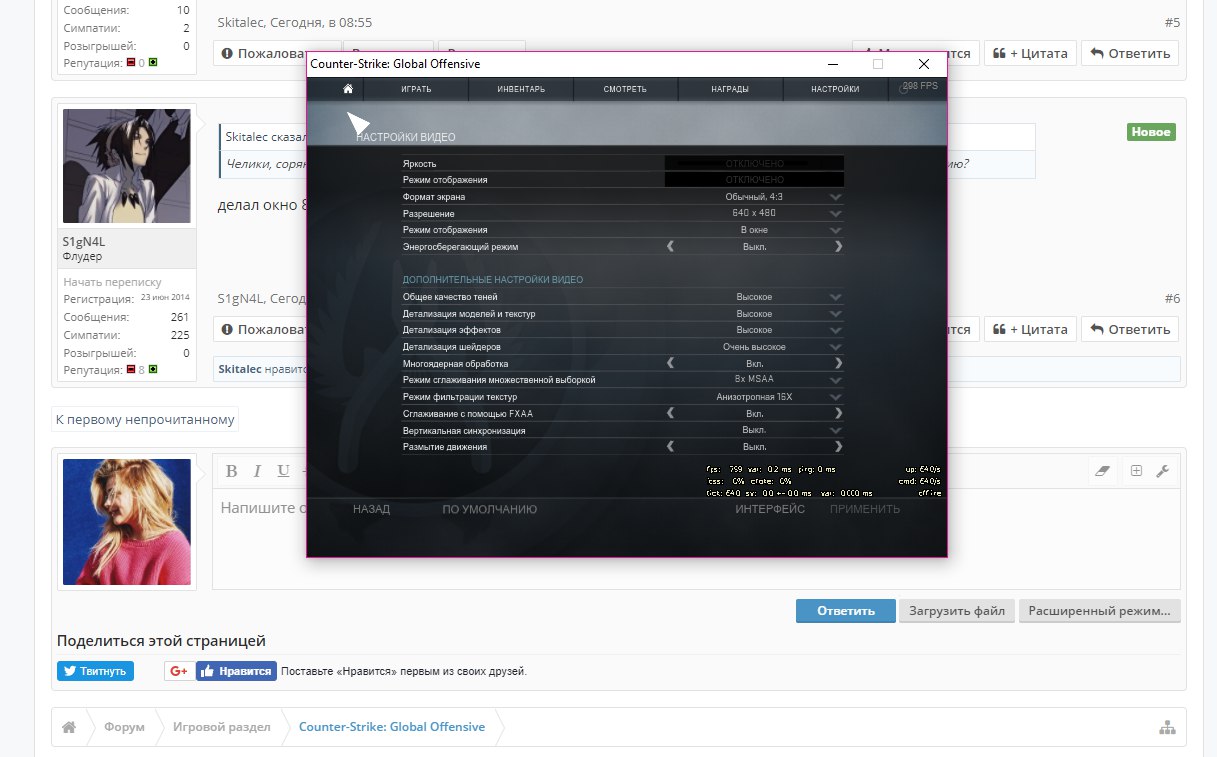Open the #6 post permalink
Image resolution: width=1217 pixels, height=757 pixels.
[x=1172, y=299]
